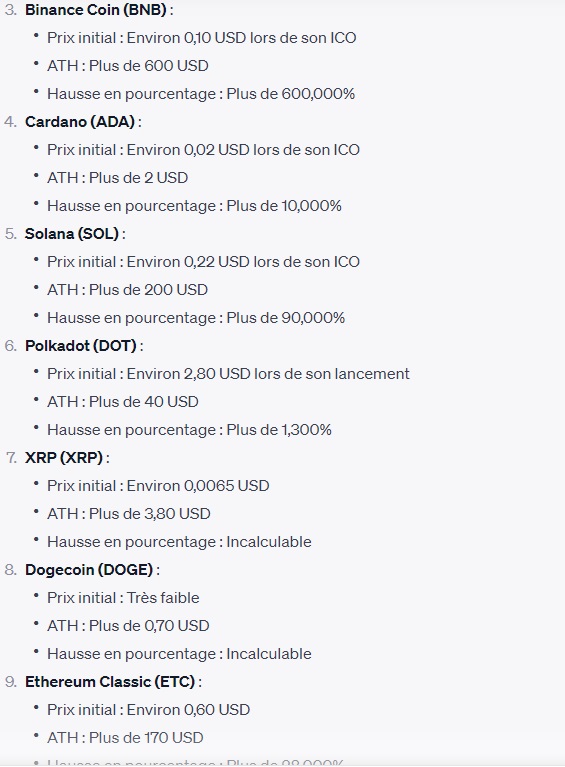Click the Binance Coin (BNB) heading
Viewport: 565px width, 767px height.
coord(95,10)
